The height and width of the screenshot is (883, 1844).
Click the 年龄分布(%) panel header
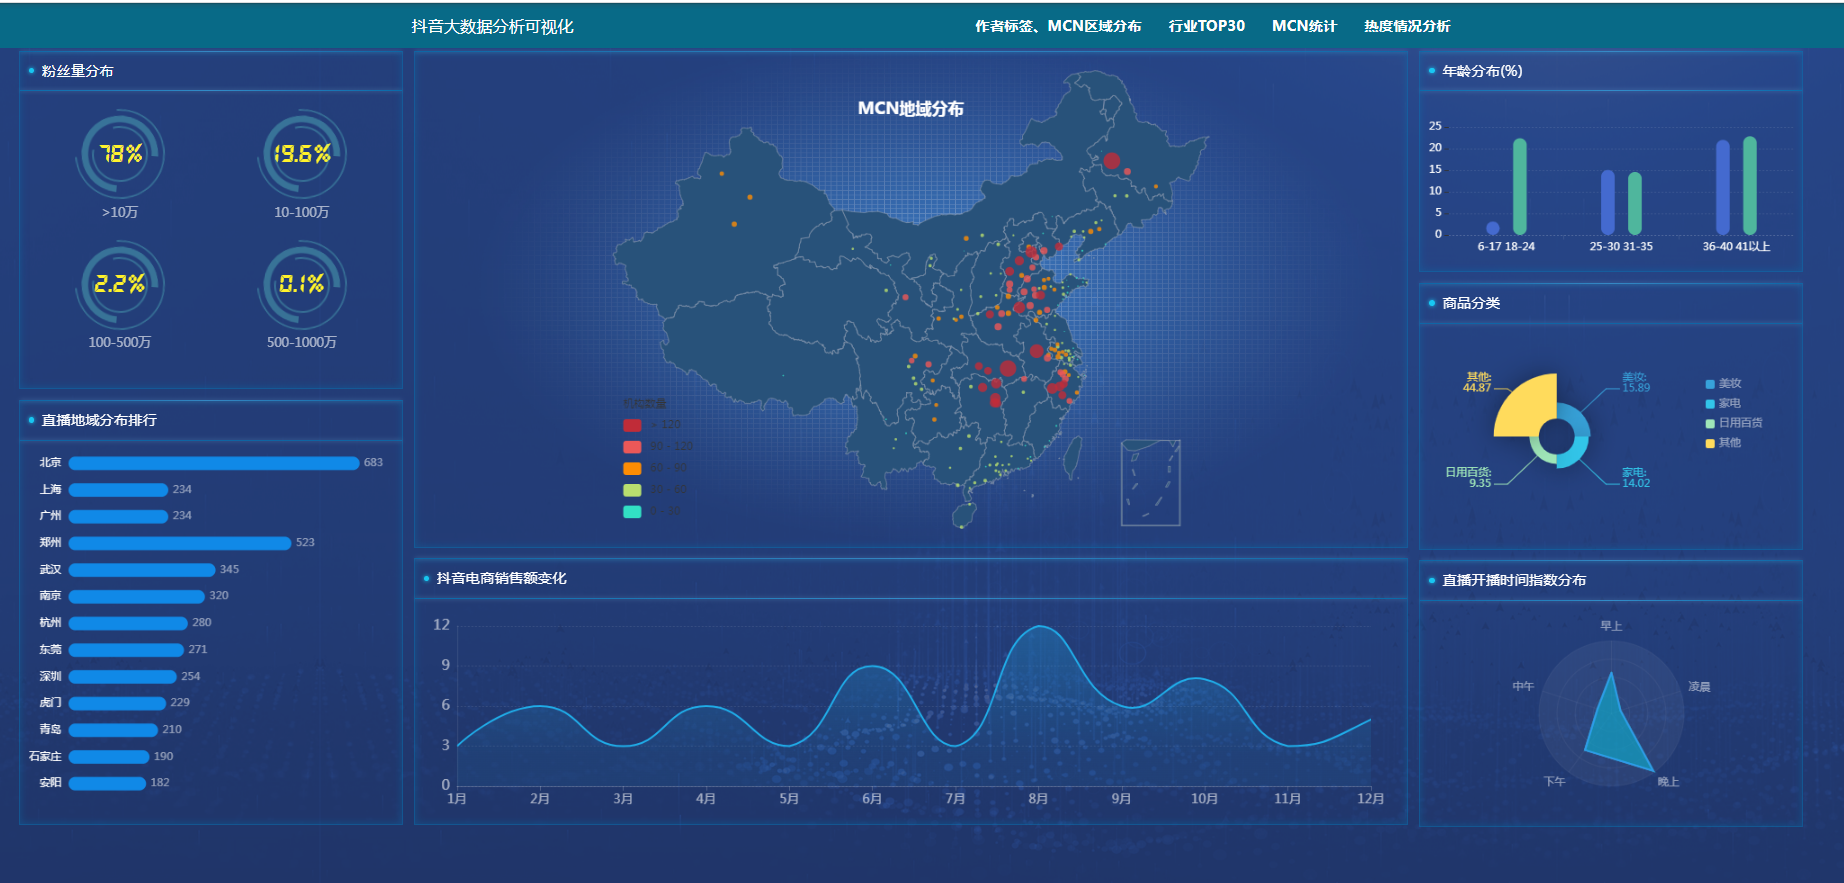click(x=1482, y=71)
